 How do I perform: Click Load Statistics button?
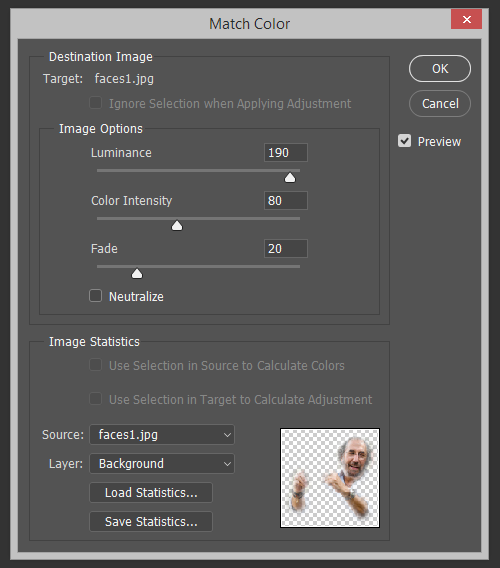point(151,493)
